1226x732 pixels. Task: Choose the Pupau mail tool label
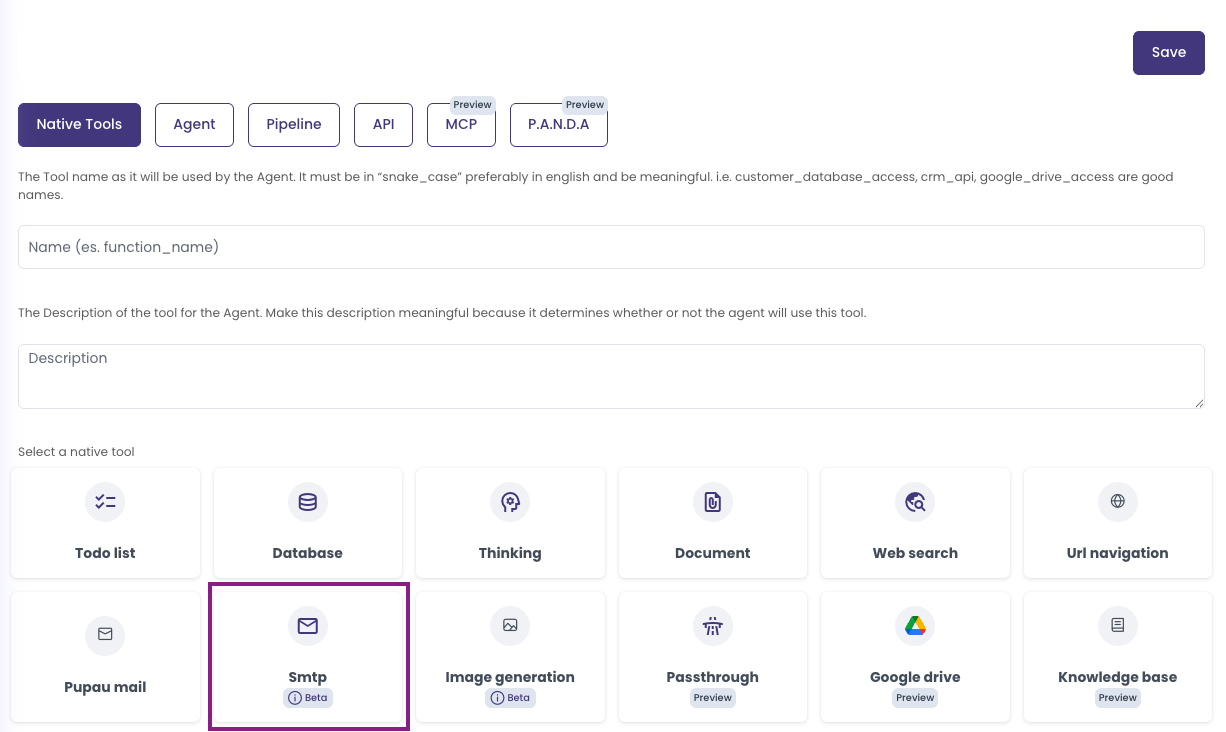click(105, 687)
